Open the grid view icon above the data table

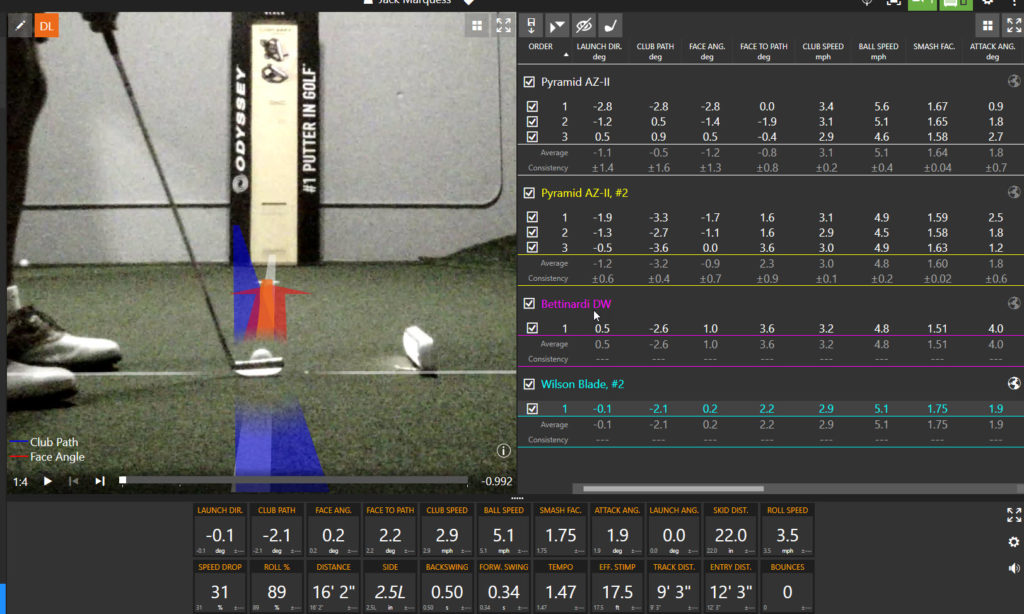(x=989, y=24)
